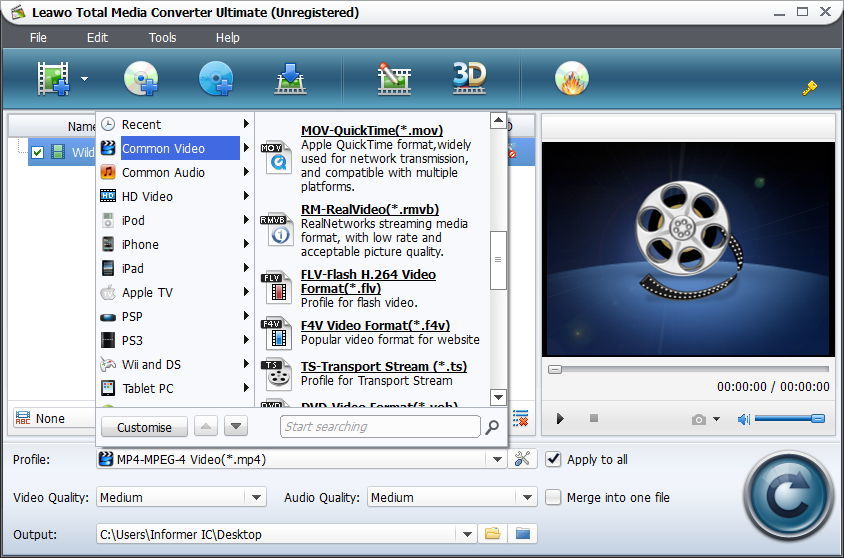This screenshot has height=558, width=844.
Task: Select iPad category
Action: 175,269
